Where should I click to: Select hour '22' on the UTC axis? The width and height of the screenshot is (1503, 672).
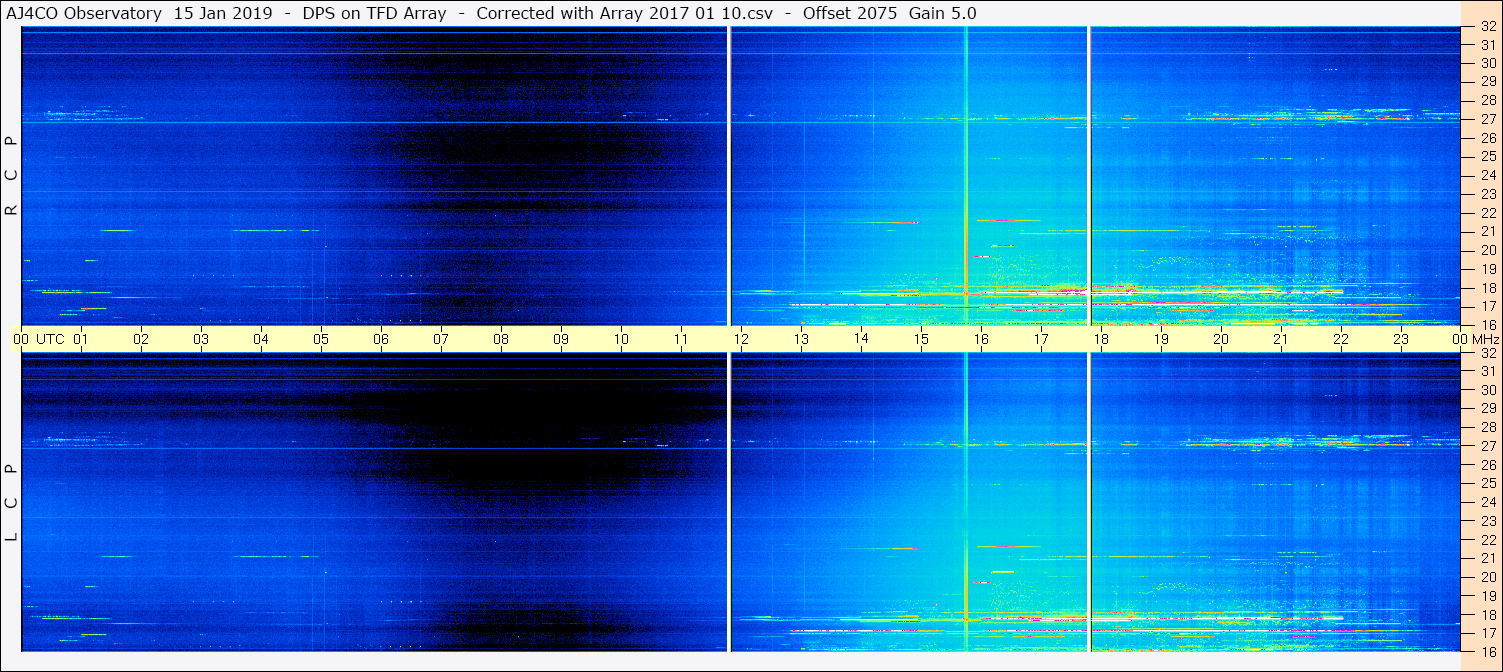point(1341,339)
